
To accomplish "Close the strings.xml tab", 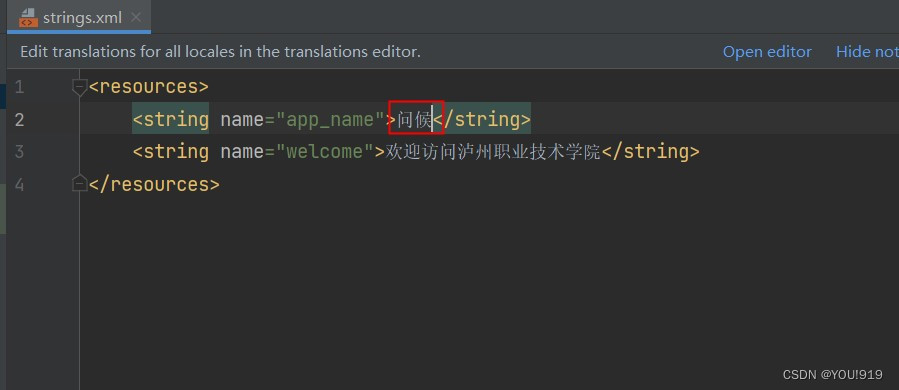I will (x=136, y=17).
